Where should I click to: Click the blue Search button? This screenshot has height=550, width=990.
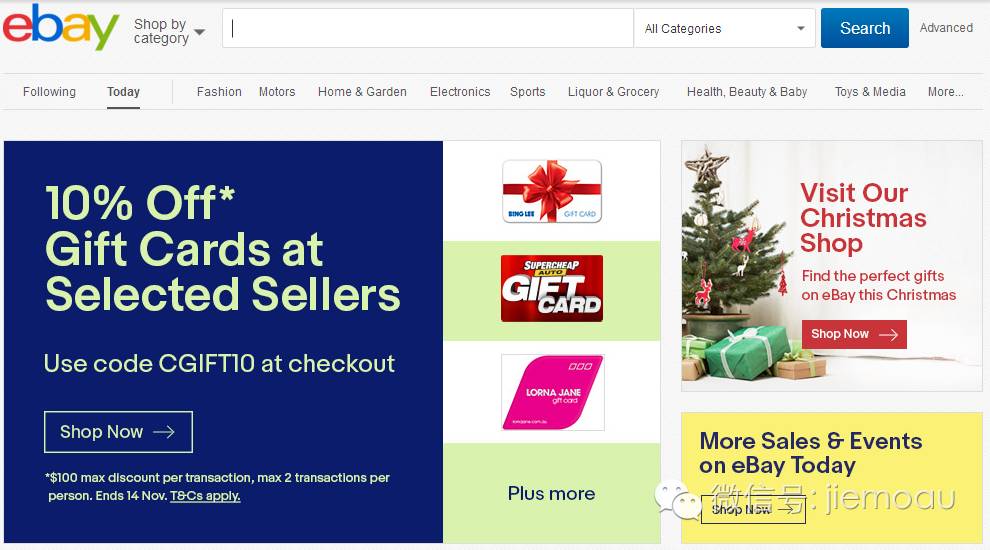(x=864, y=28)
